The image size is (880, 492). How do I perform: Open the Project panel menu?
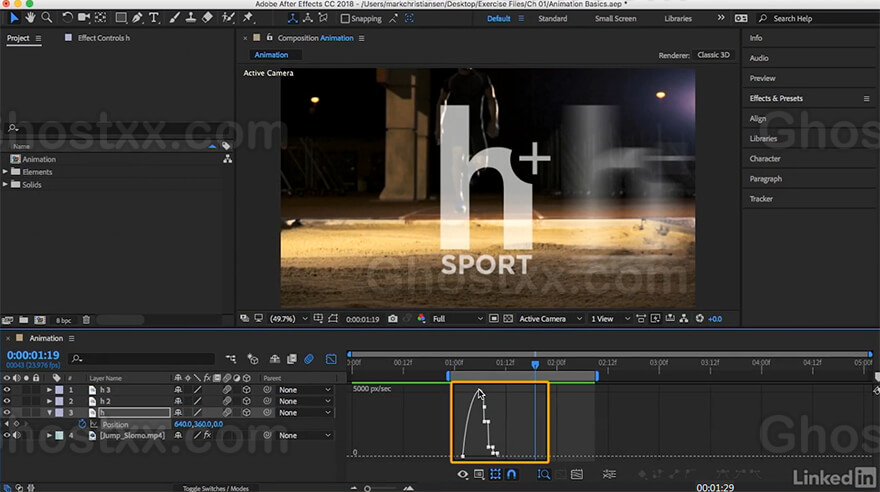point(38,38)
